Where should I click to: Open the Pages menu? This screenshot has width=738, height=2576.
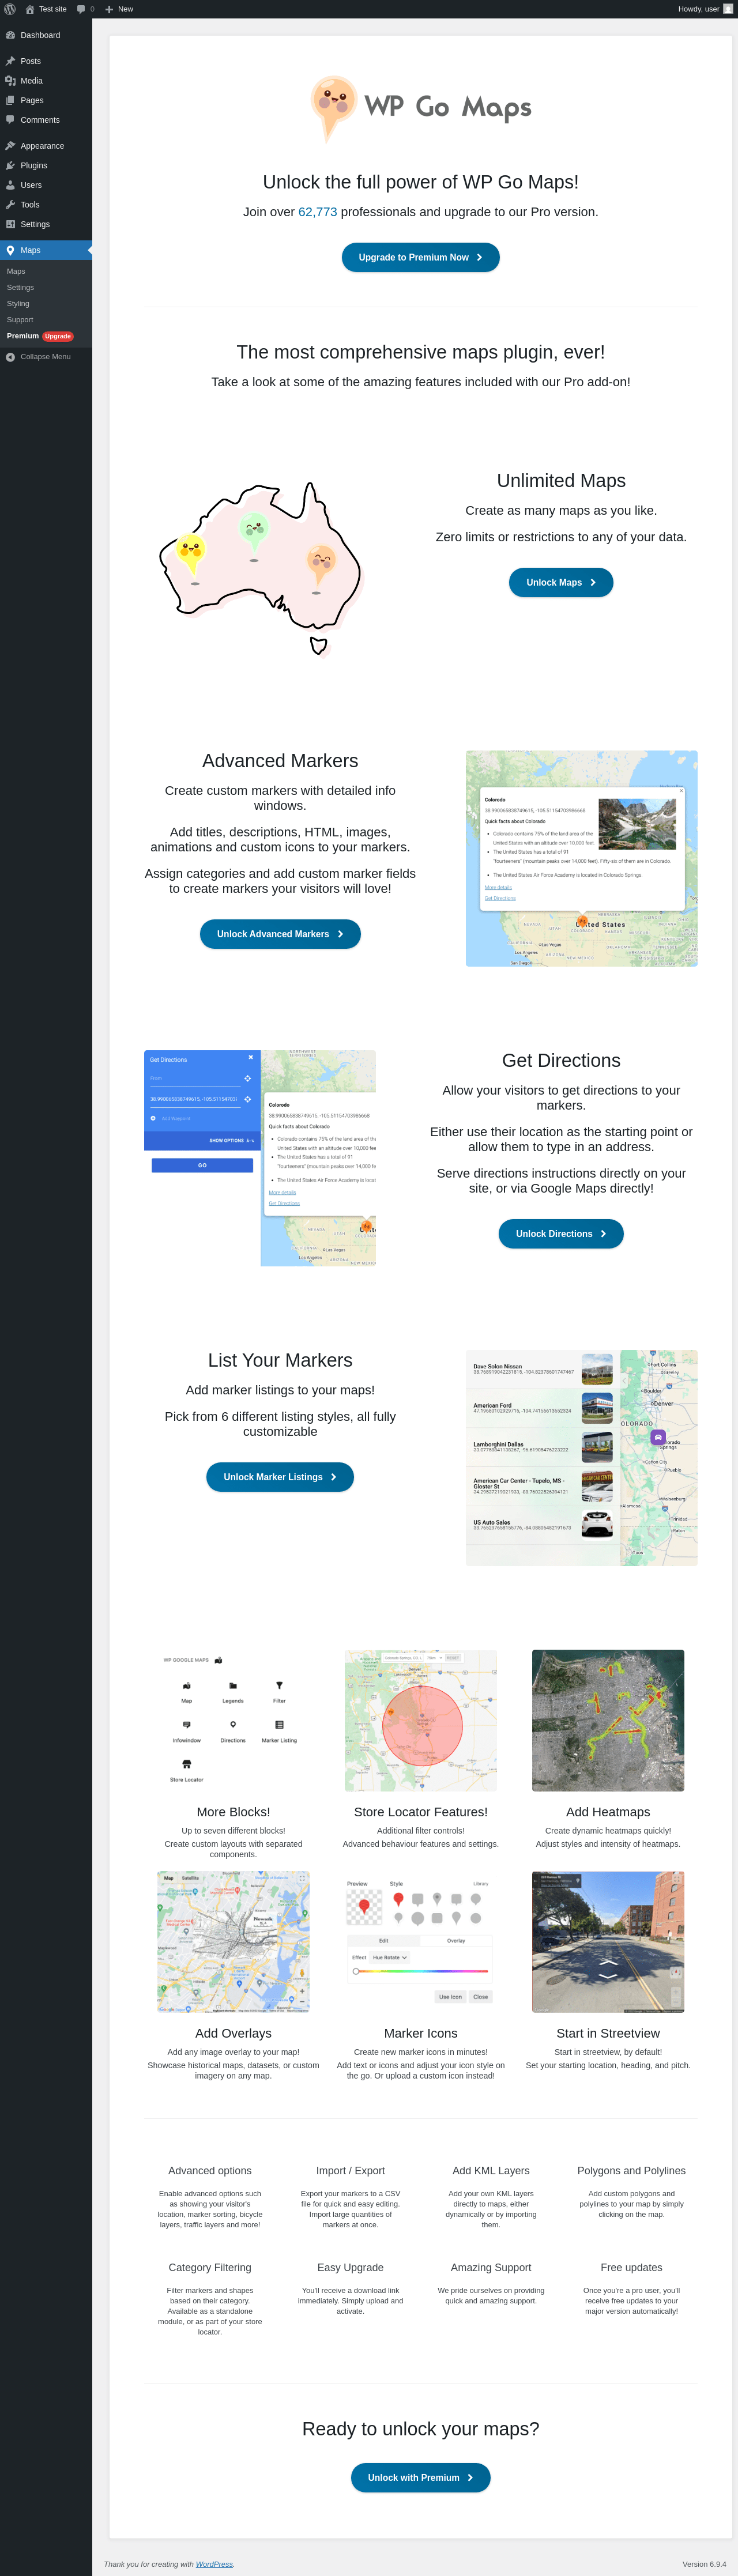tap(46, 100)
